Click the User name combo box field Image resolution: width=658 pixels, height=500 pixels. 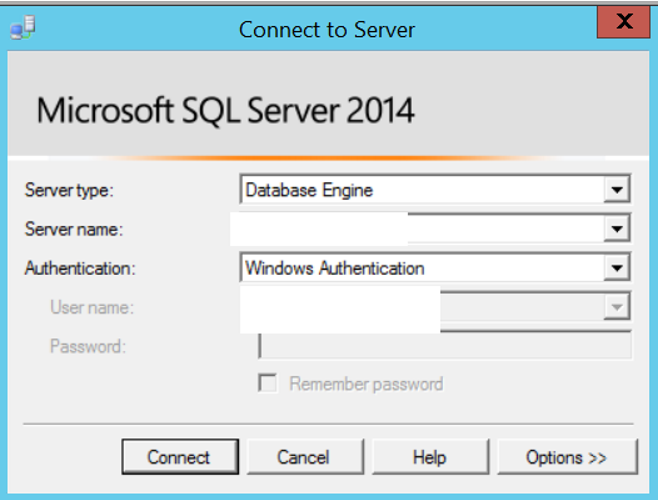pos(435,307)
